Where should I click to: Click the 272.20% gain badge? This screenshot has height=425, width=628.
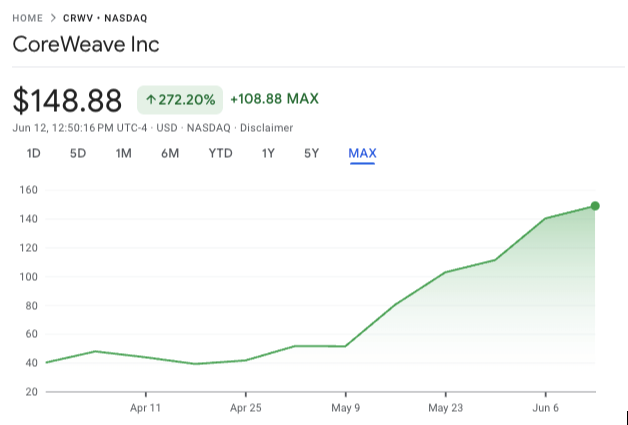180,100
